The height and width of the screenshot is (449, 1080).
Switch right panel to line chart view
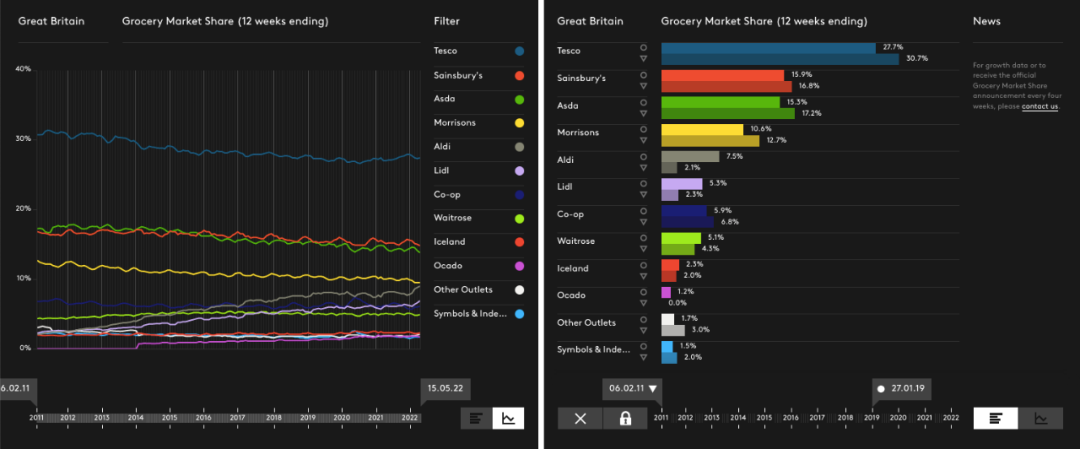[1041, 418]
